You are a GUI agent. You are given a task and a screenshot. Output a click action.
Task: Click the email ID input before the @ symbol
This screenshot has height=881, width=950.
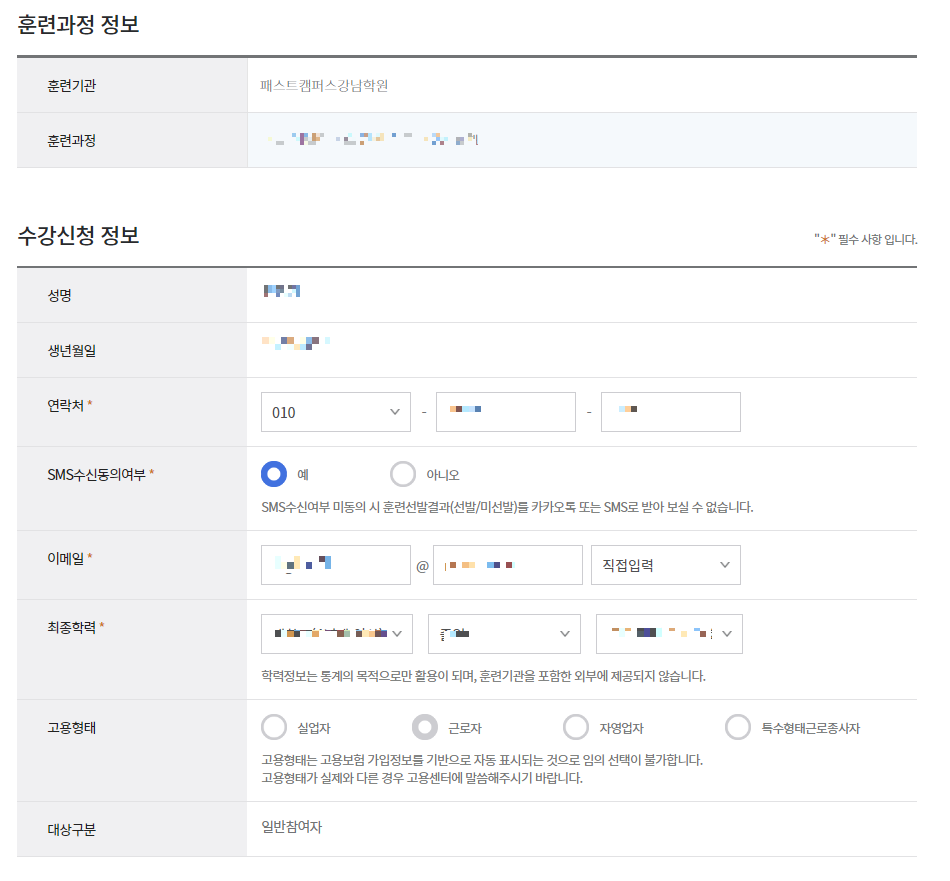coord(335,565)
